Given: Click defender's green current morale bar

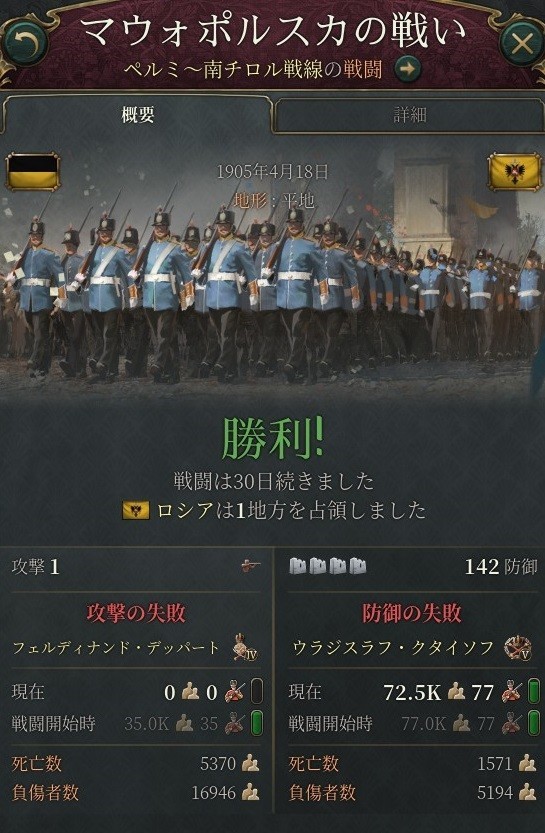Looking at the screenshot, I should pos(533,692).
